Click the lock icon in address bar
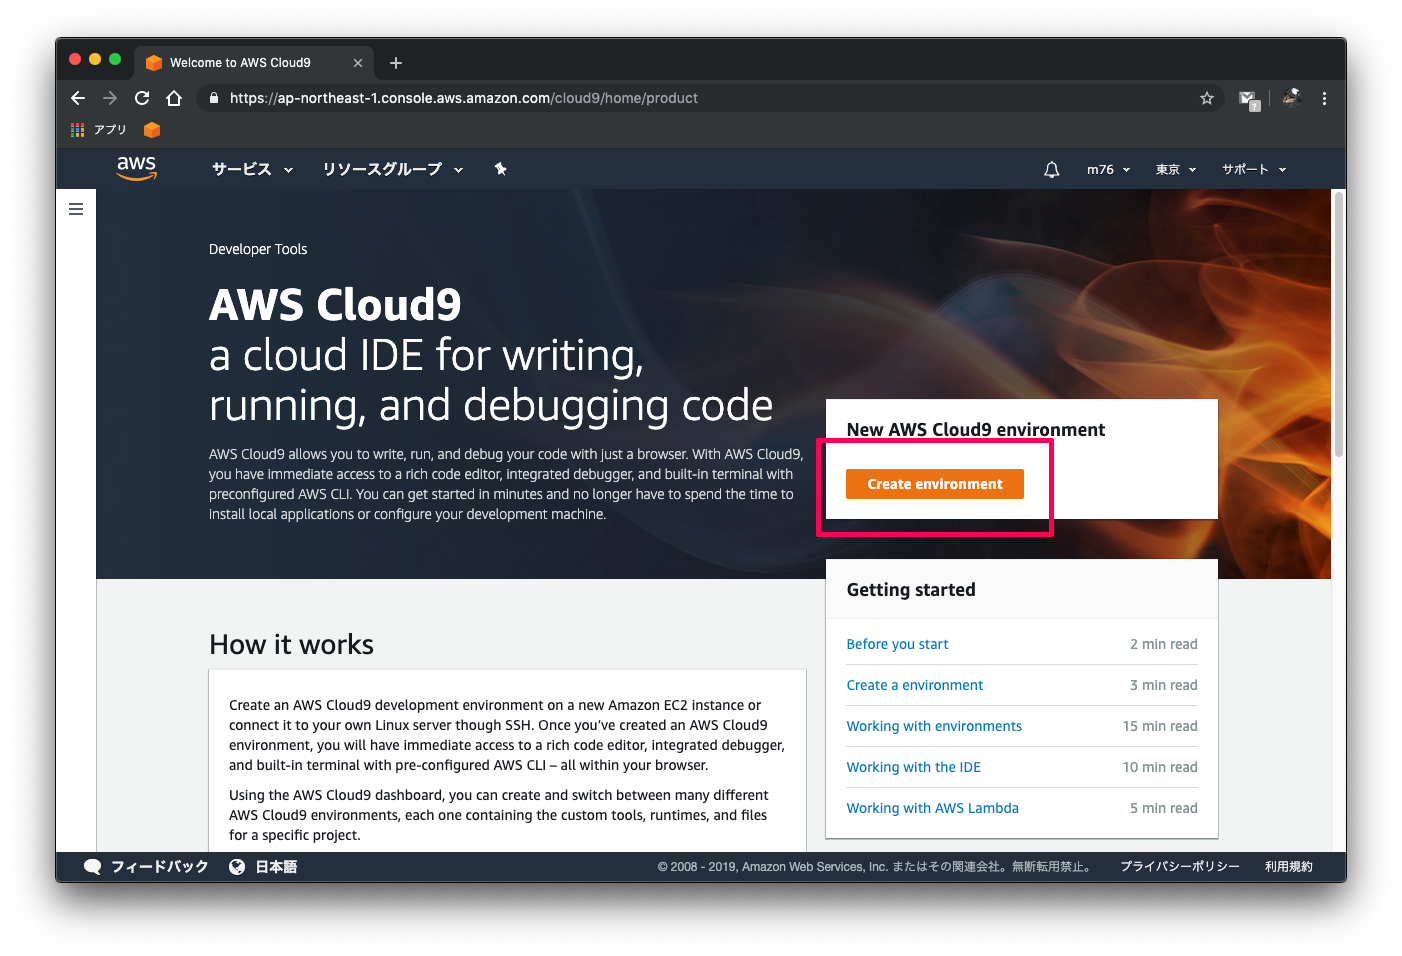The width and height of the screenshot is (1402, 956). tap(213, 98)
